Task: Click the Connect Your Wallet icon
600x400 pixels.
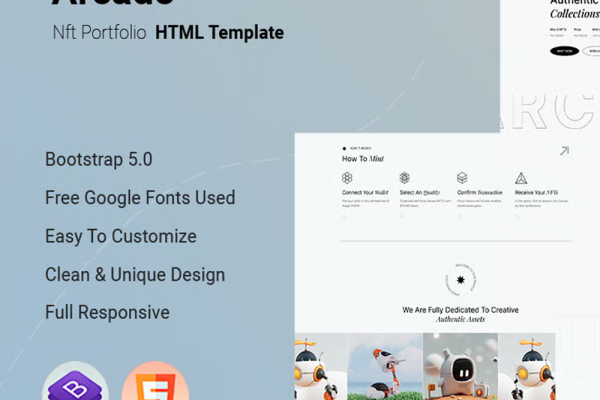Action: click(347, 178)
